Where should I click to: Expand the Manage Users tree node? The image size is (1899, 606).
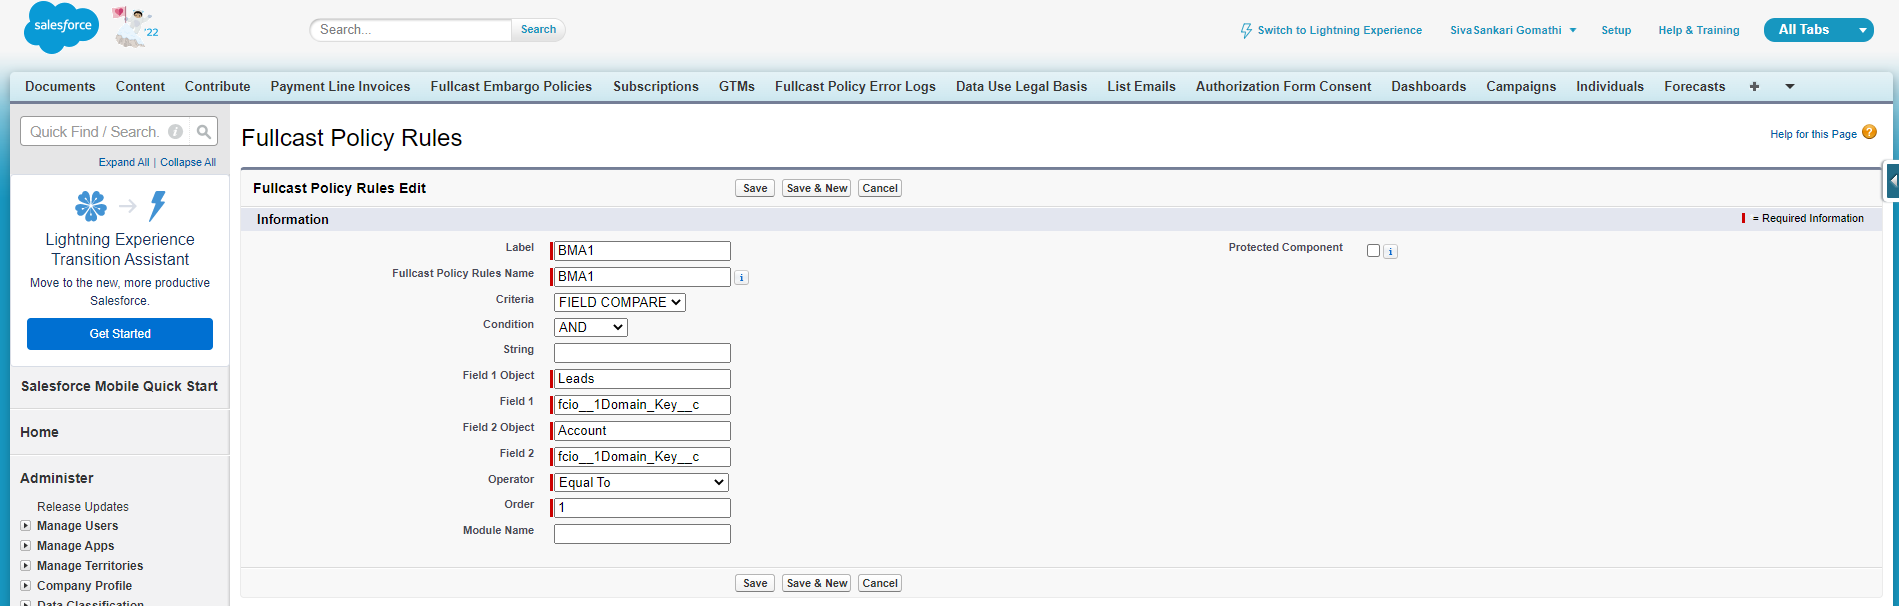pyautogui.click(x=26, y=526)
